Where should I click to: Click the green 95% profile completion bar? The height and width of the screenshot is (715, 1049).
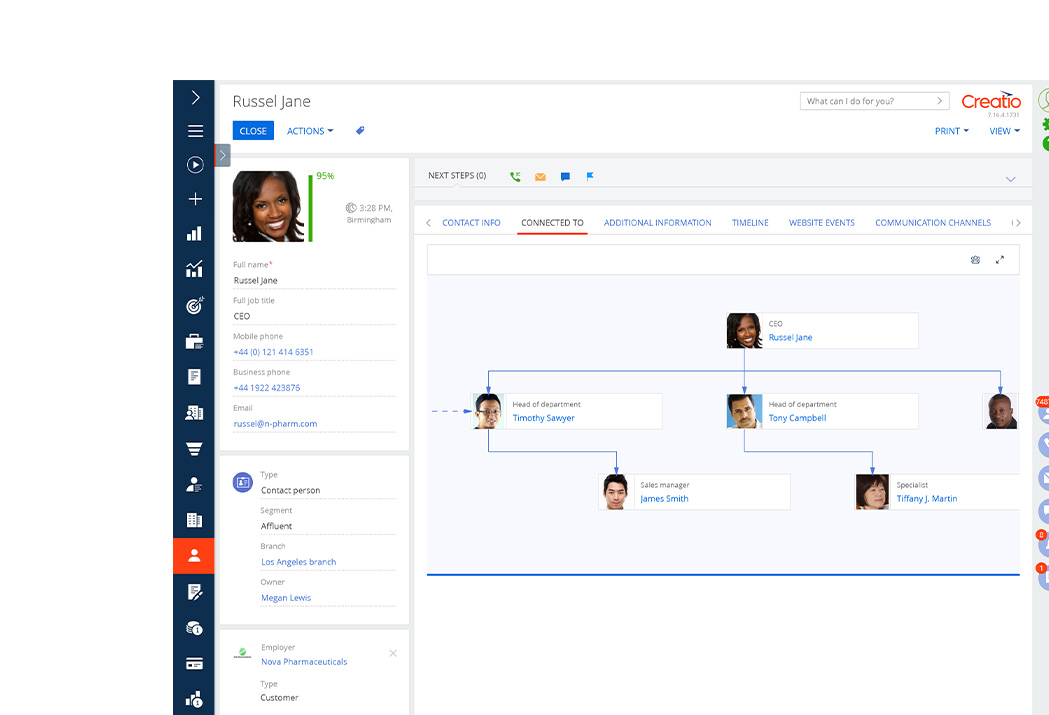(311, 206)
